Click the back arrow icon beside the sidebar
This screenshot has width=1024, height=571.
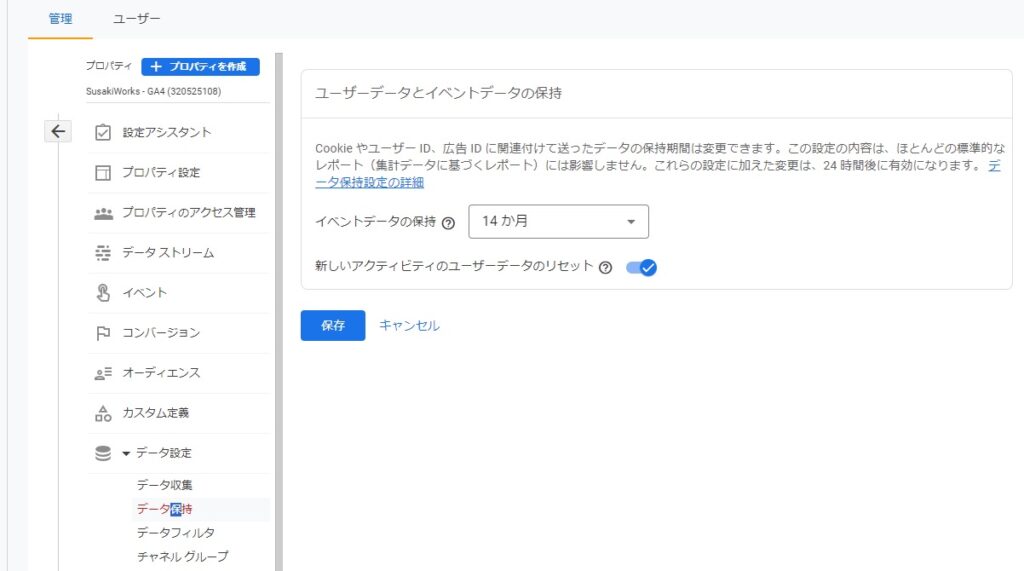[x=58, y=131]
